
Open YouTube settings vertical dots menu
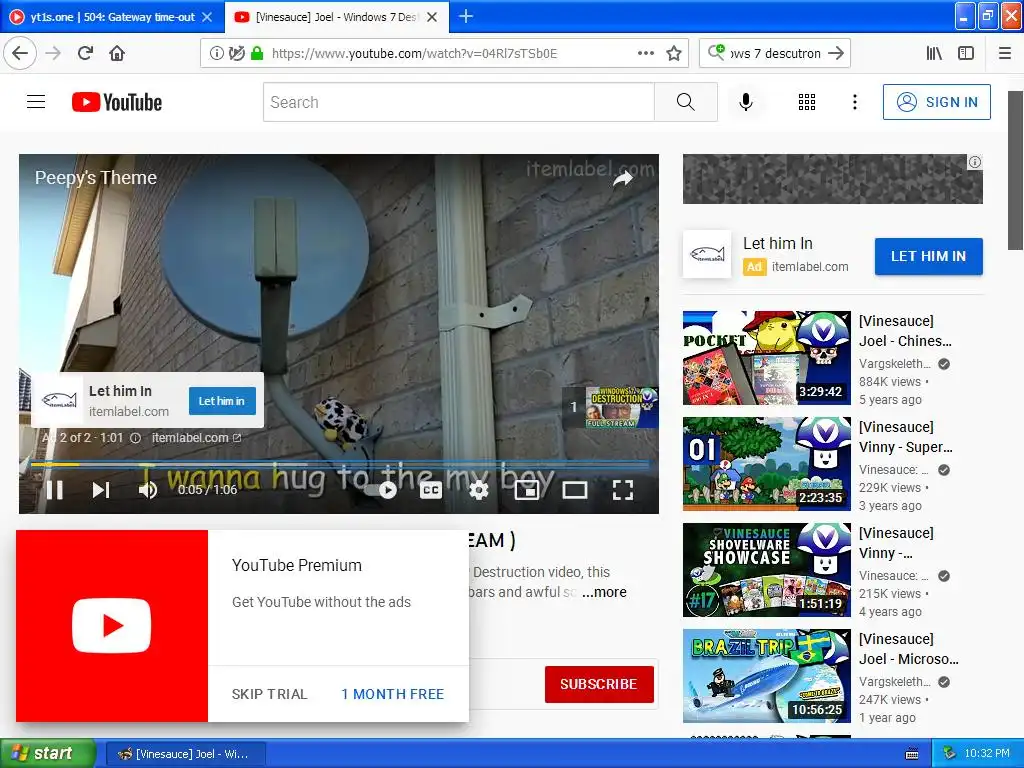[855, 102]
